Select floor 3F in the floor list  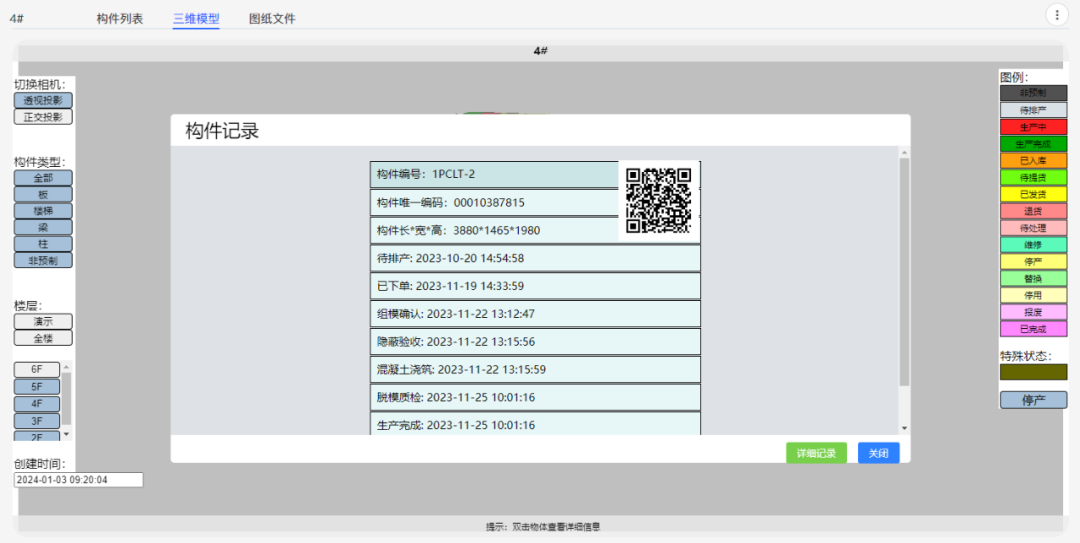point(37,420)
